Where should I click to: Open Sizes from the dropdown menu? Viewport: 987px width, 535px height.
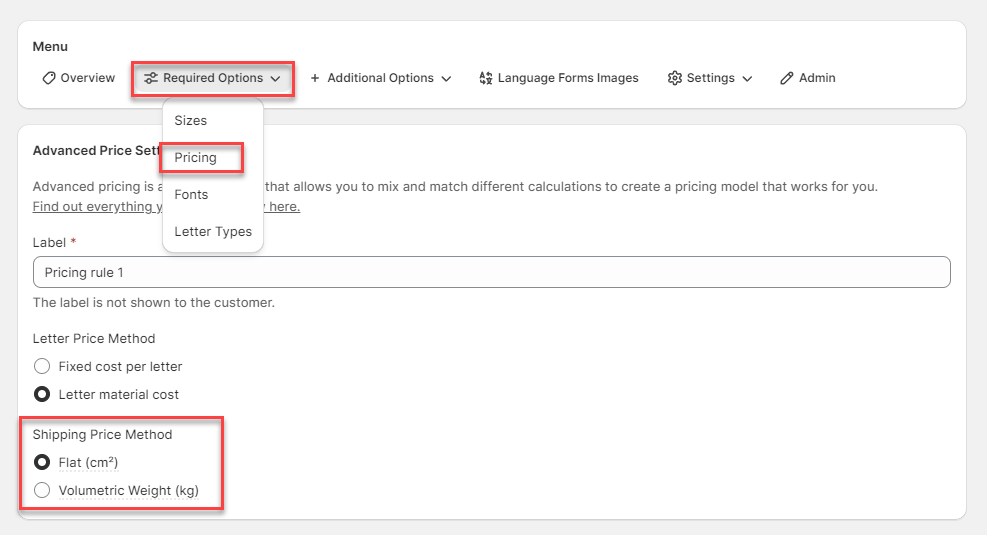tap(191, 120)
